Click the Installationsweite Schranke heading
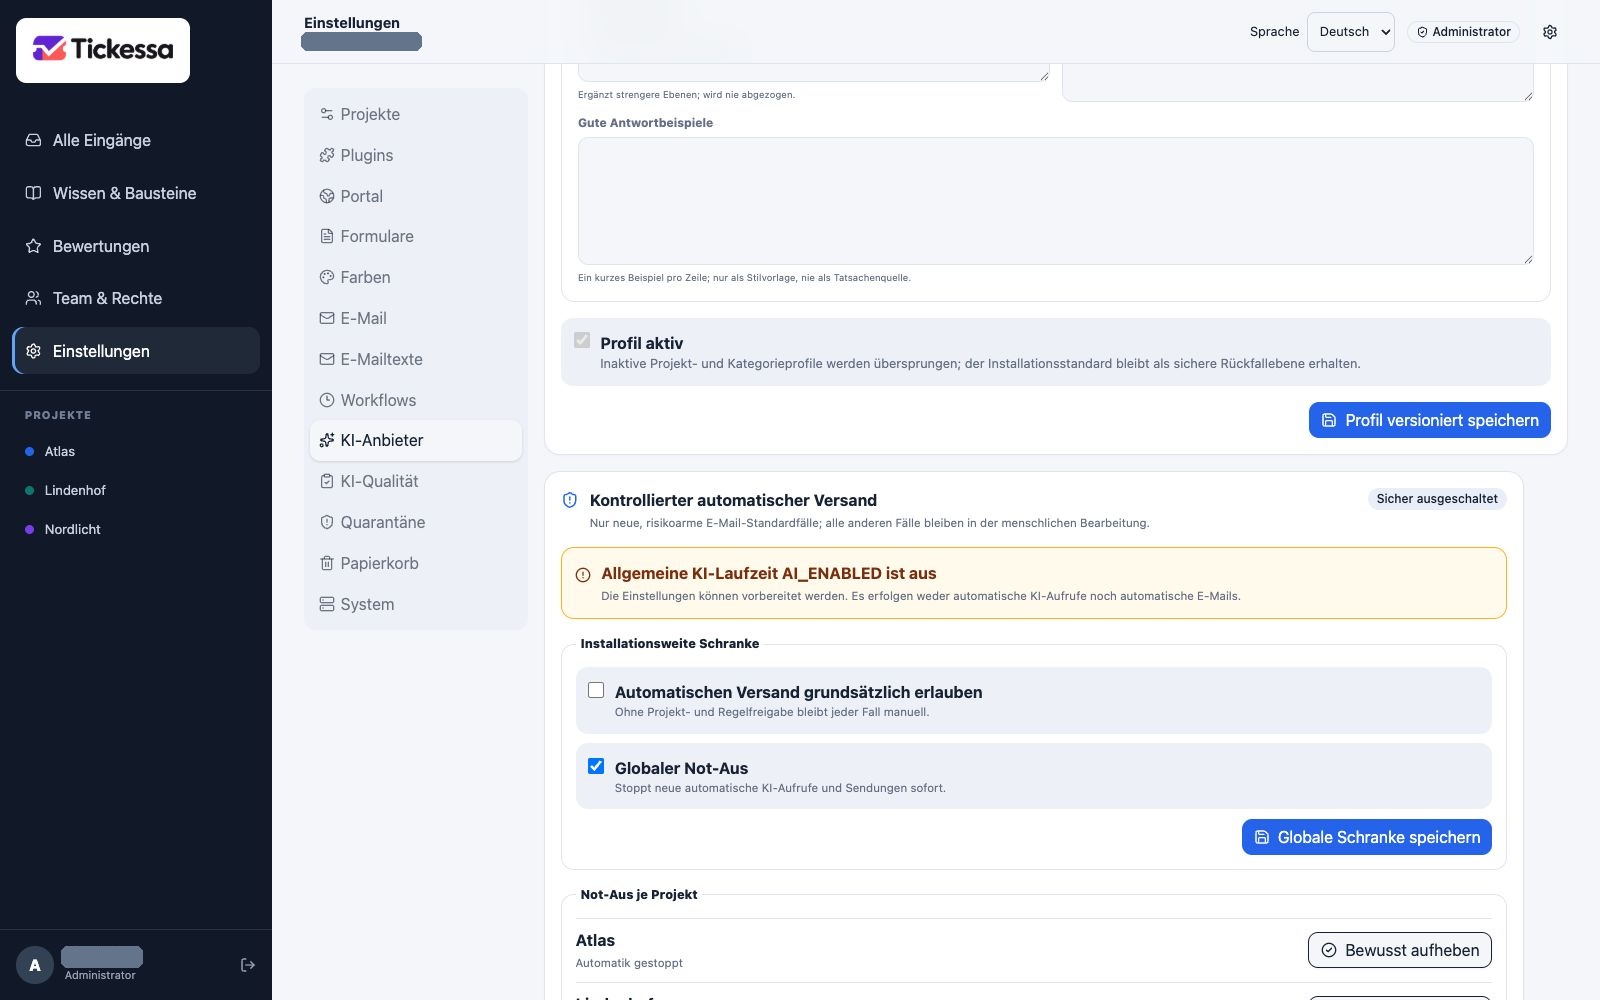The height and width of the screenshot is (1000, 1600). click(670, 643)
